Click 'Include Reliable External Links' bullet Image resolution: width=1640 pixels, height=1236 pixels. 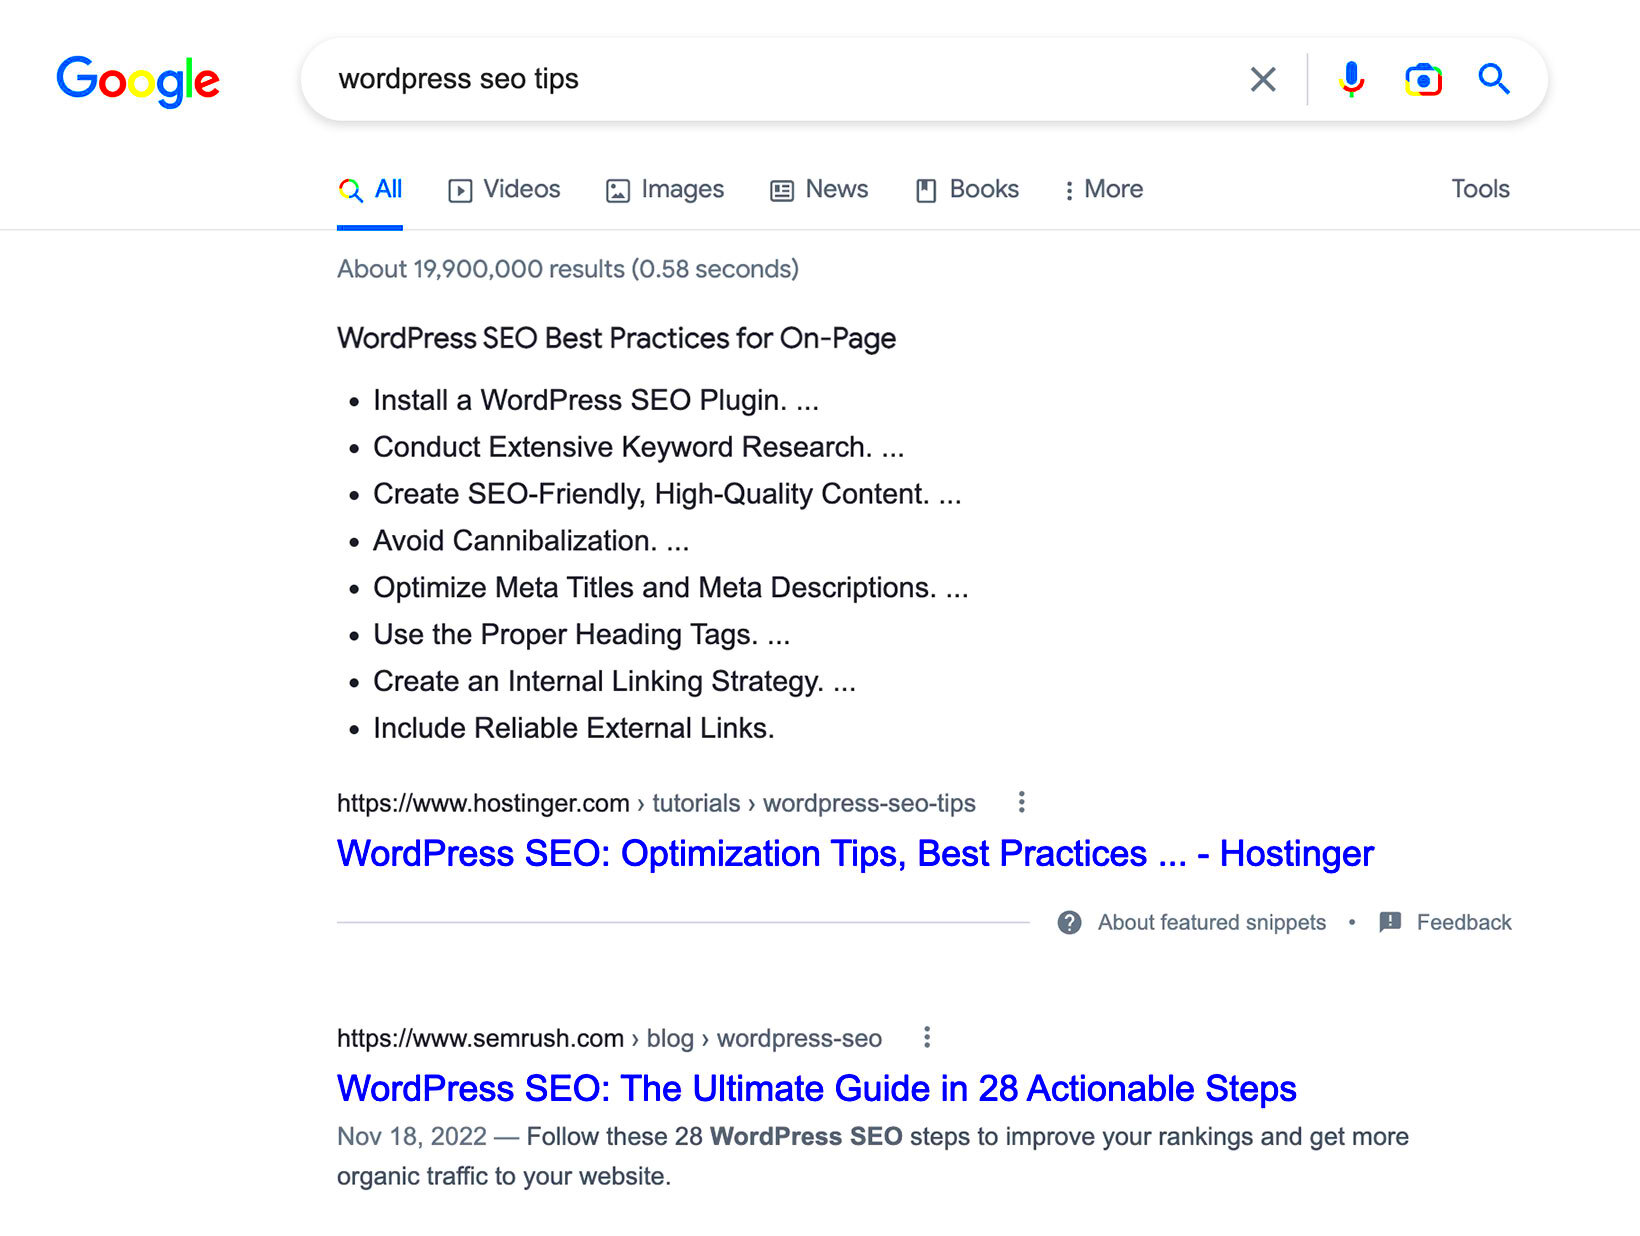[x=574, y=728]
